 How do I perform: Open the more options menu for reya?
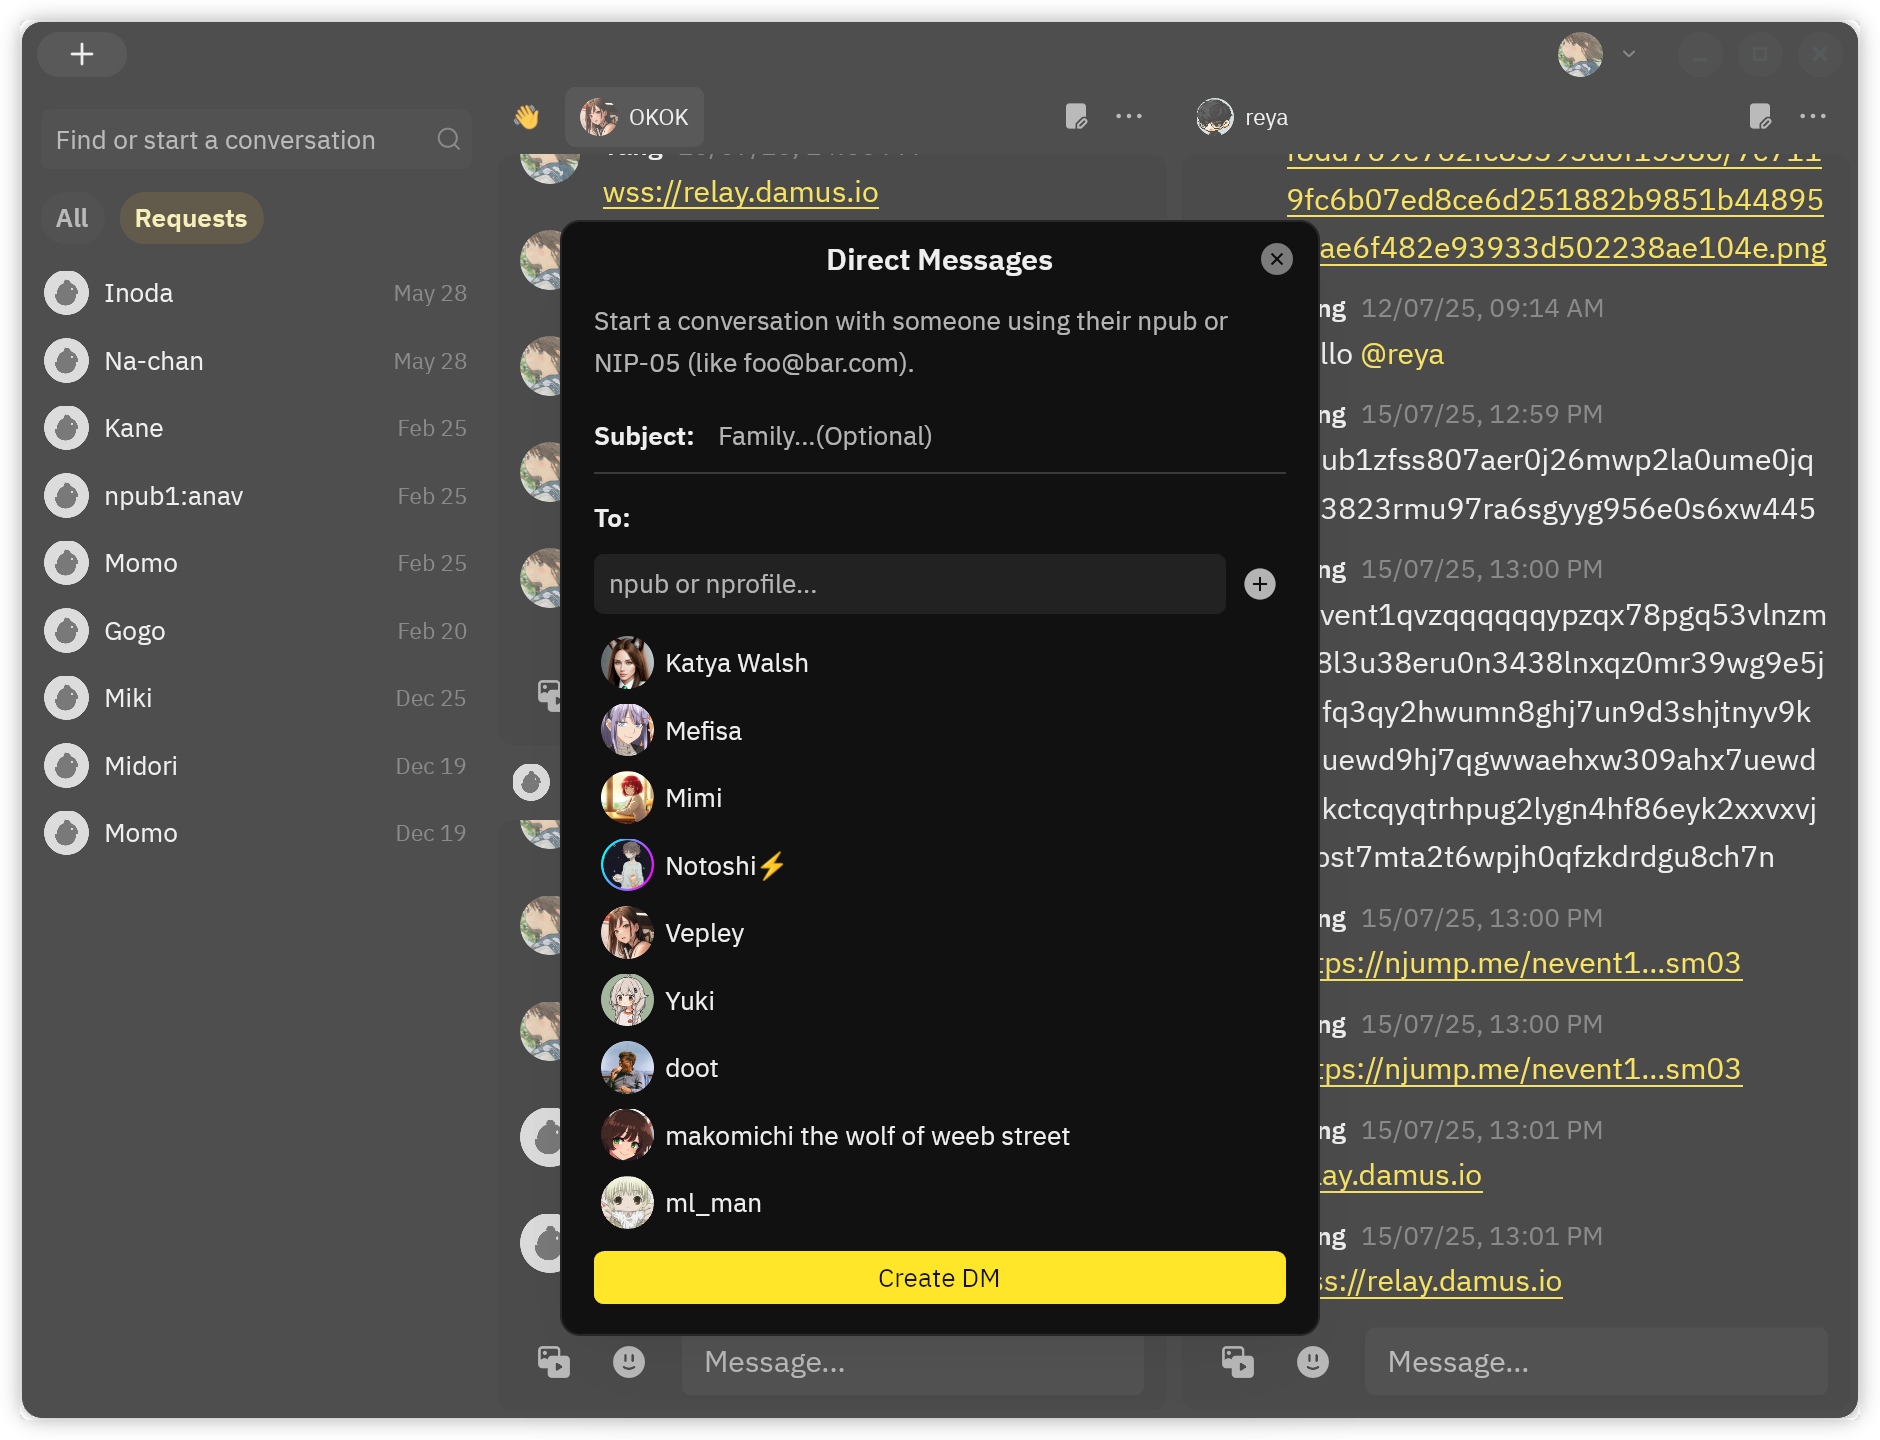(1812, 117)
